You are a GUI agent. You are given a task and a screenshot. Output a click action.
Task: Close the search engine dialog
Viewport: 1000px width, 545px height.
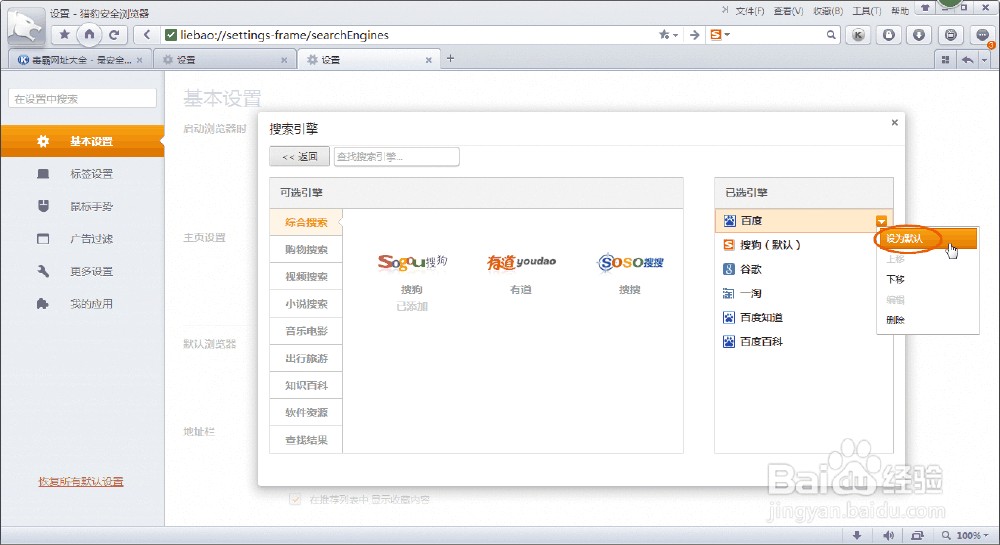pyautogui.click(x=894, y=122)
